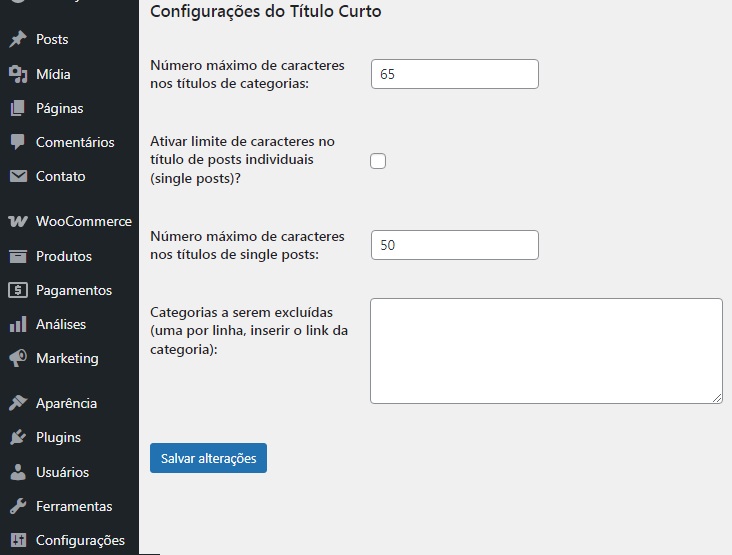Enable single posts title character limit checkbox

(x=378, y=161)
